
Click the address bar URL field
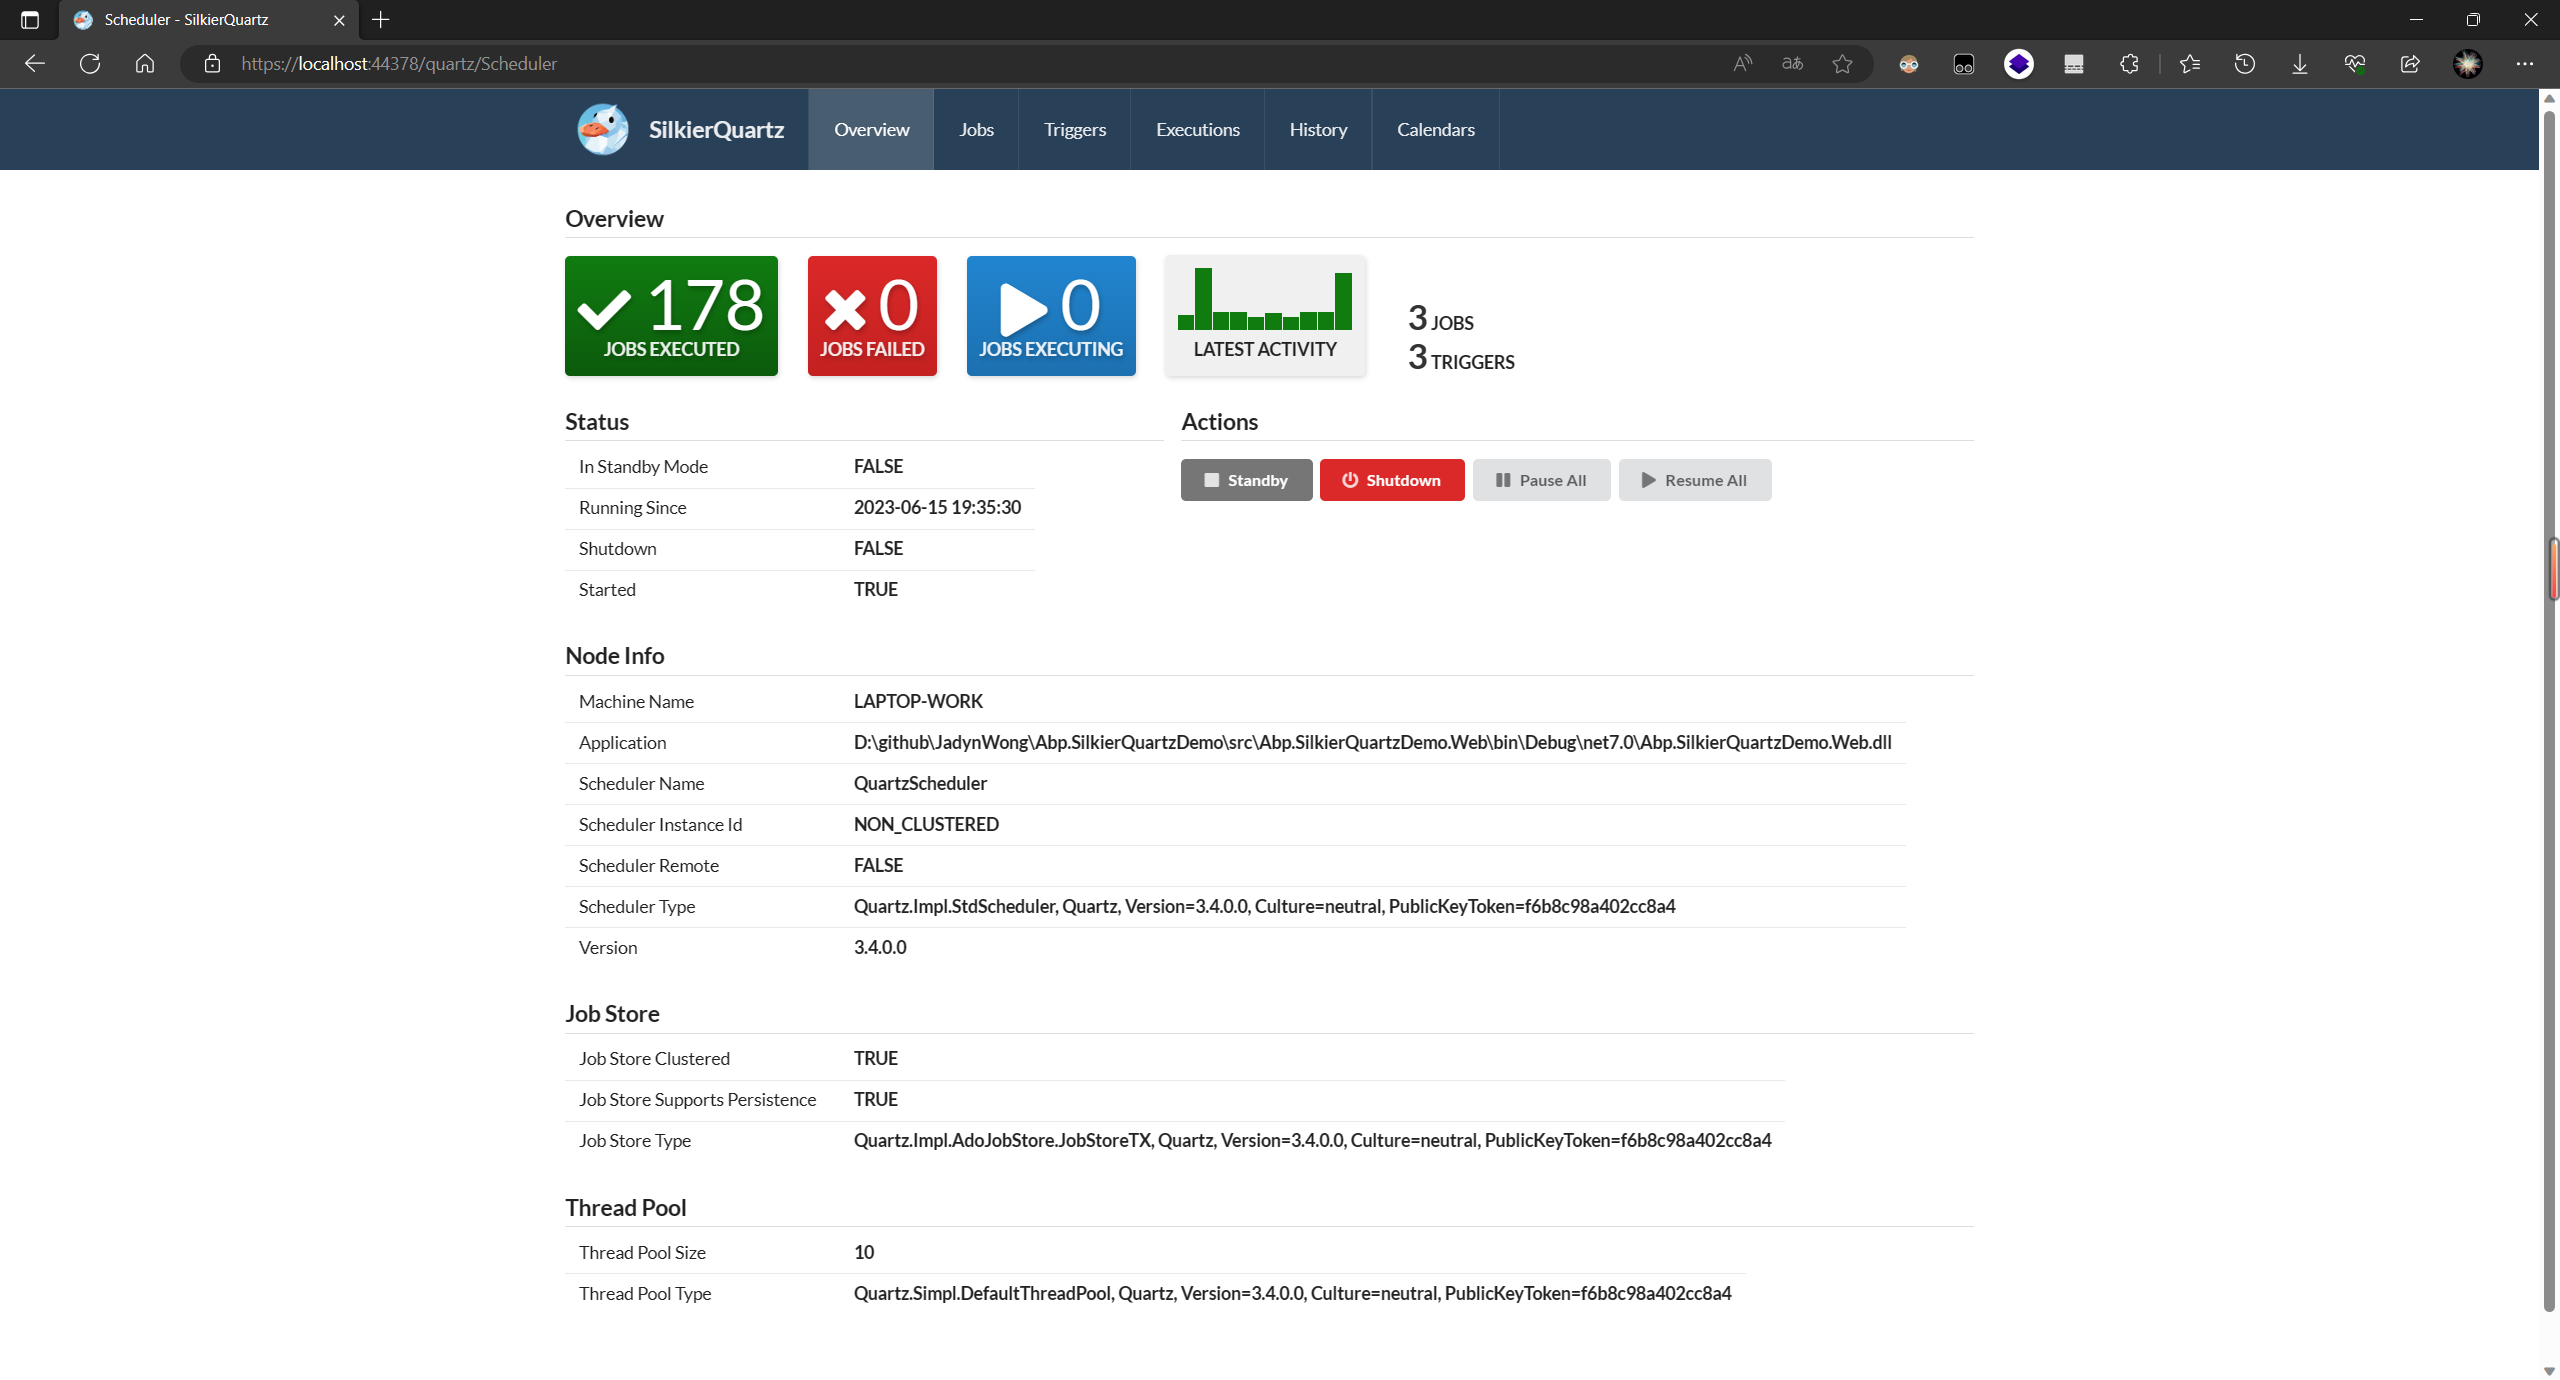coord(900,64)
